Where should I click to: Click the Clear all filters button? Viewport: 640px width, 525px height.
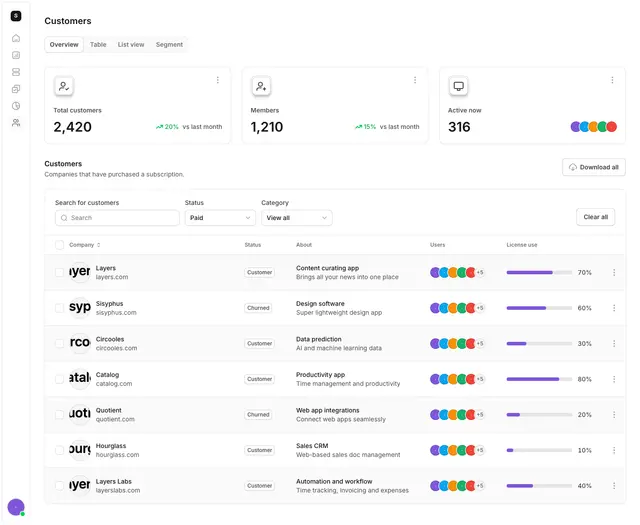coord(596,217)
